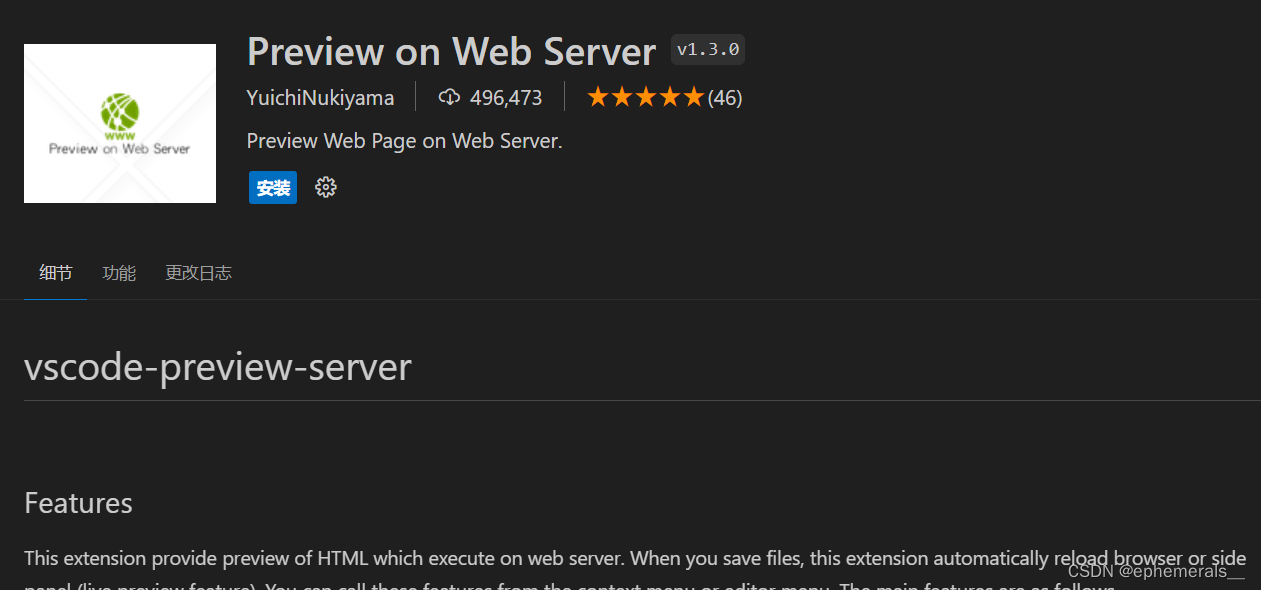Click the Preview on Web Server title

click(x=451, y=50)
